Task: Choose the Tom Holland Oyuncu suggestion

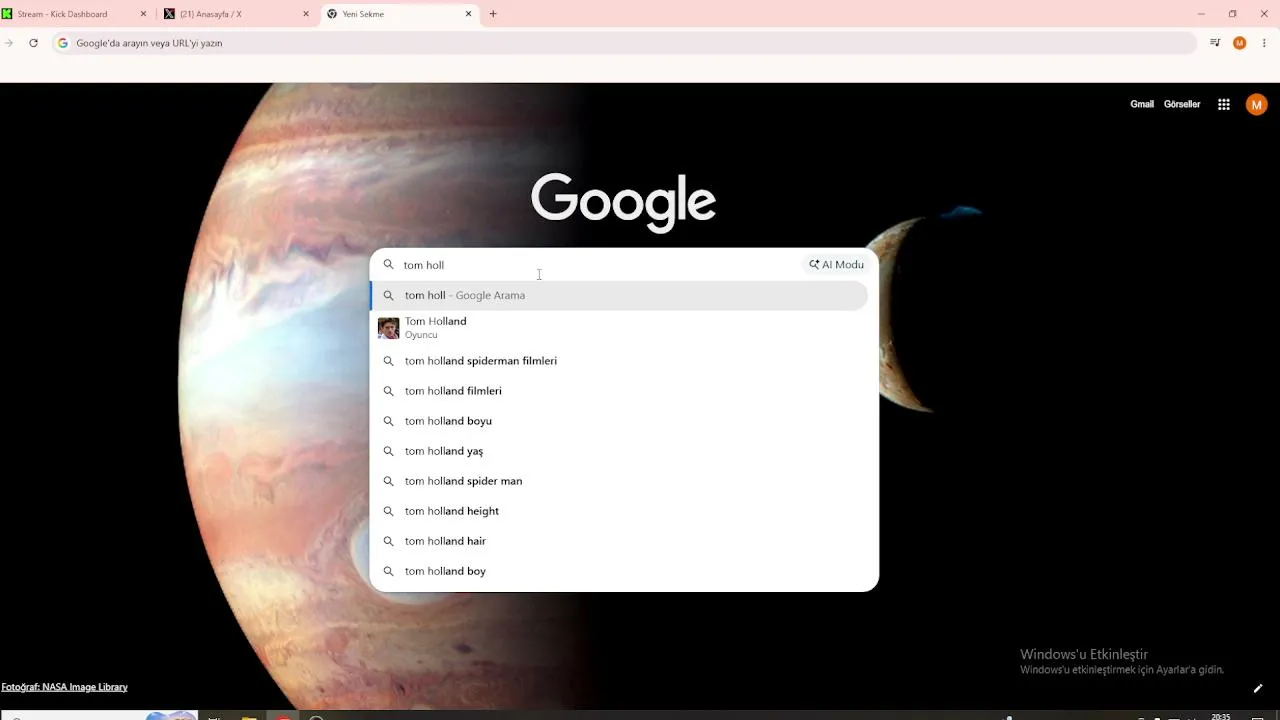Action: [x=619, y=327]
